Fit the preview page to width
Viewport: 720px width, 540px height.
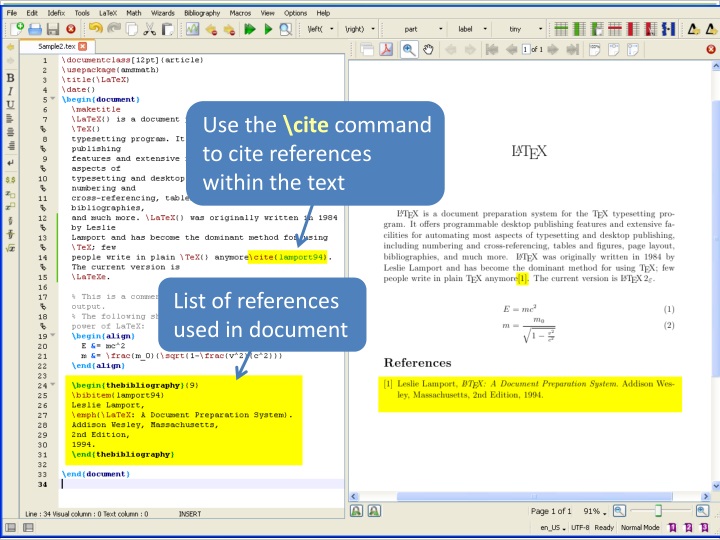click(x=613, y=49)
